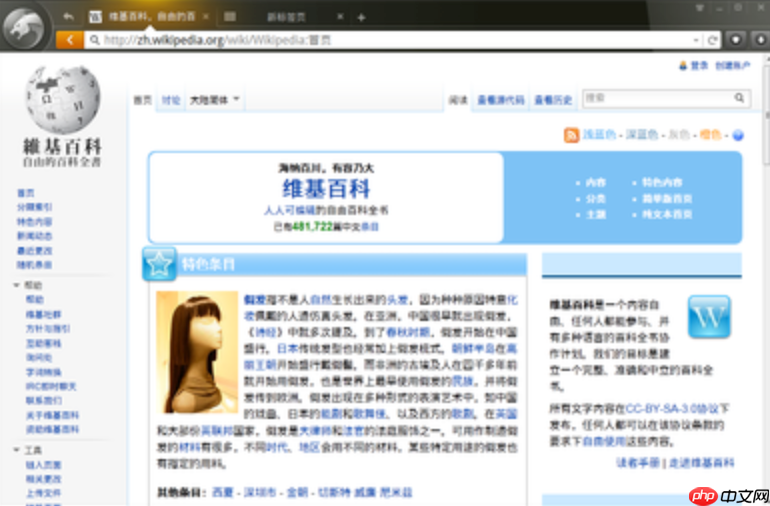Open the 深圳市 article link
Viewport: 770px width, 506px height.
[260, 492]
